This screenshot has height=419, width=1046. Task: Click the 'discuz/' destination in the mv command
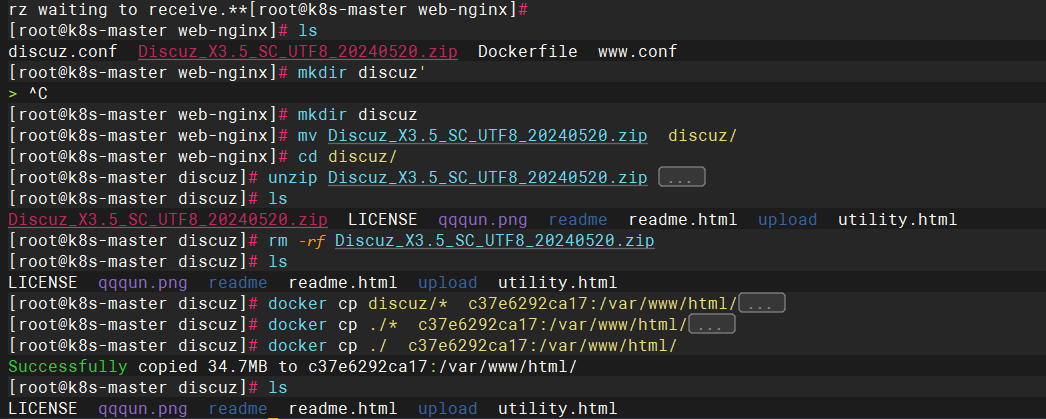[702, 135]
